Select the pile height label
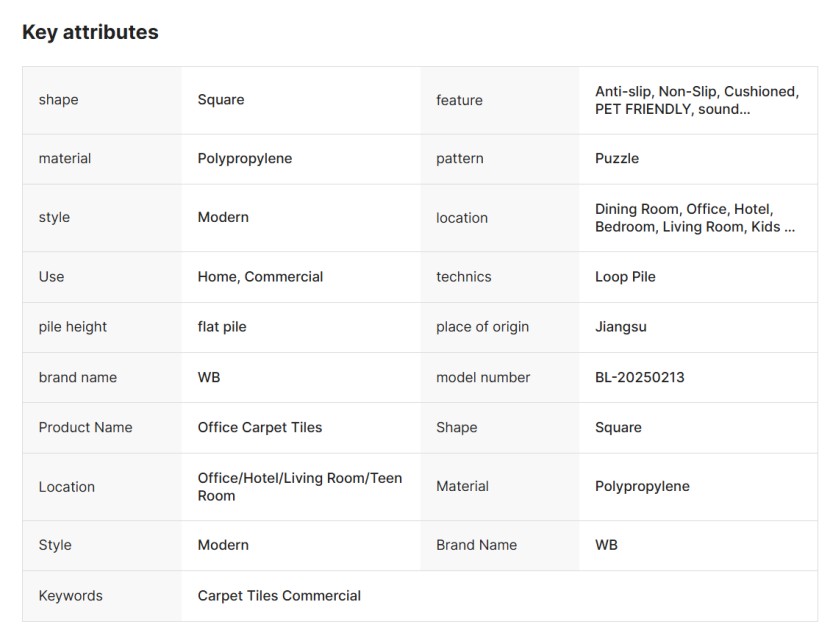Viewport: 830px width, 638px height. click(73, 327)
